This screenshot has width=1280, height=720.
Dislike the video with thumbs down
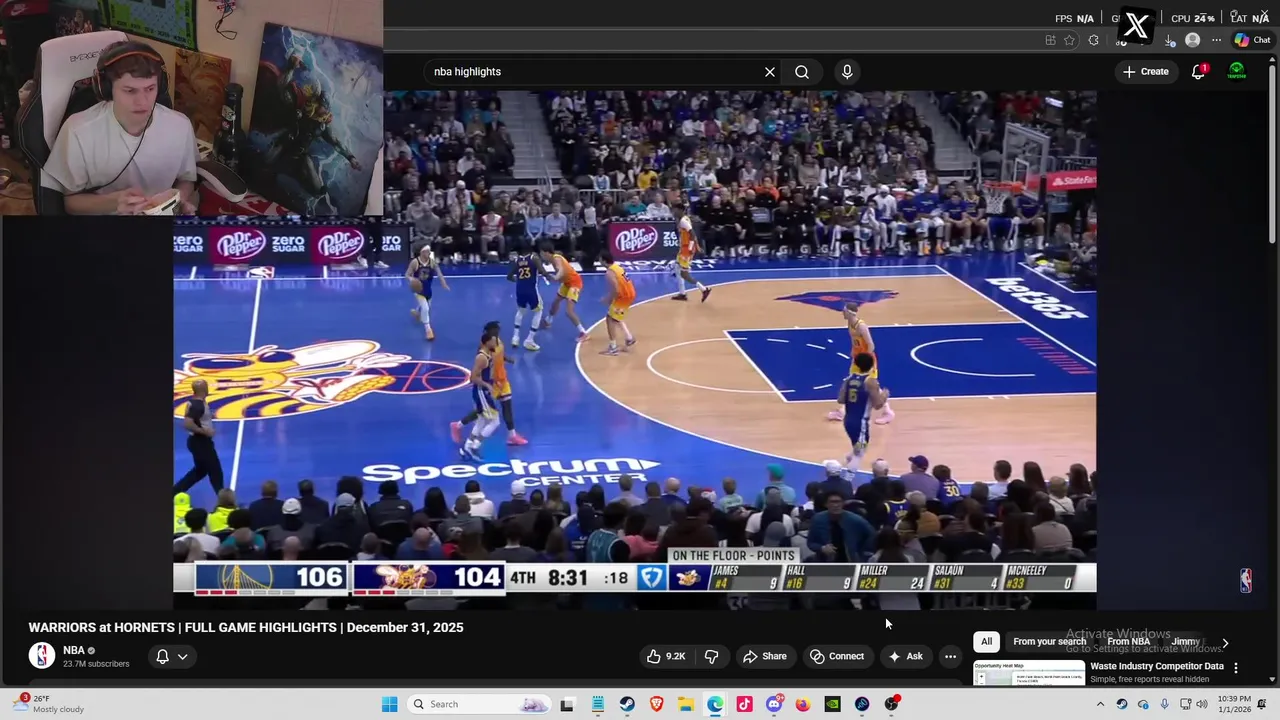(x=712, y=656)
